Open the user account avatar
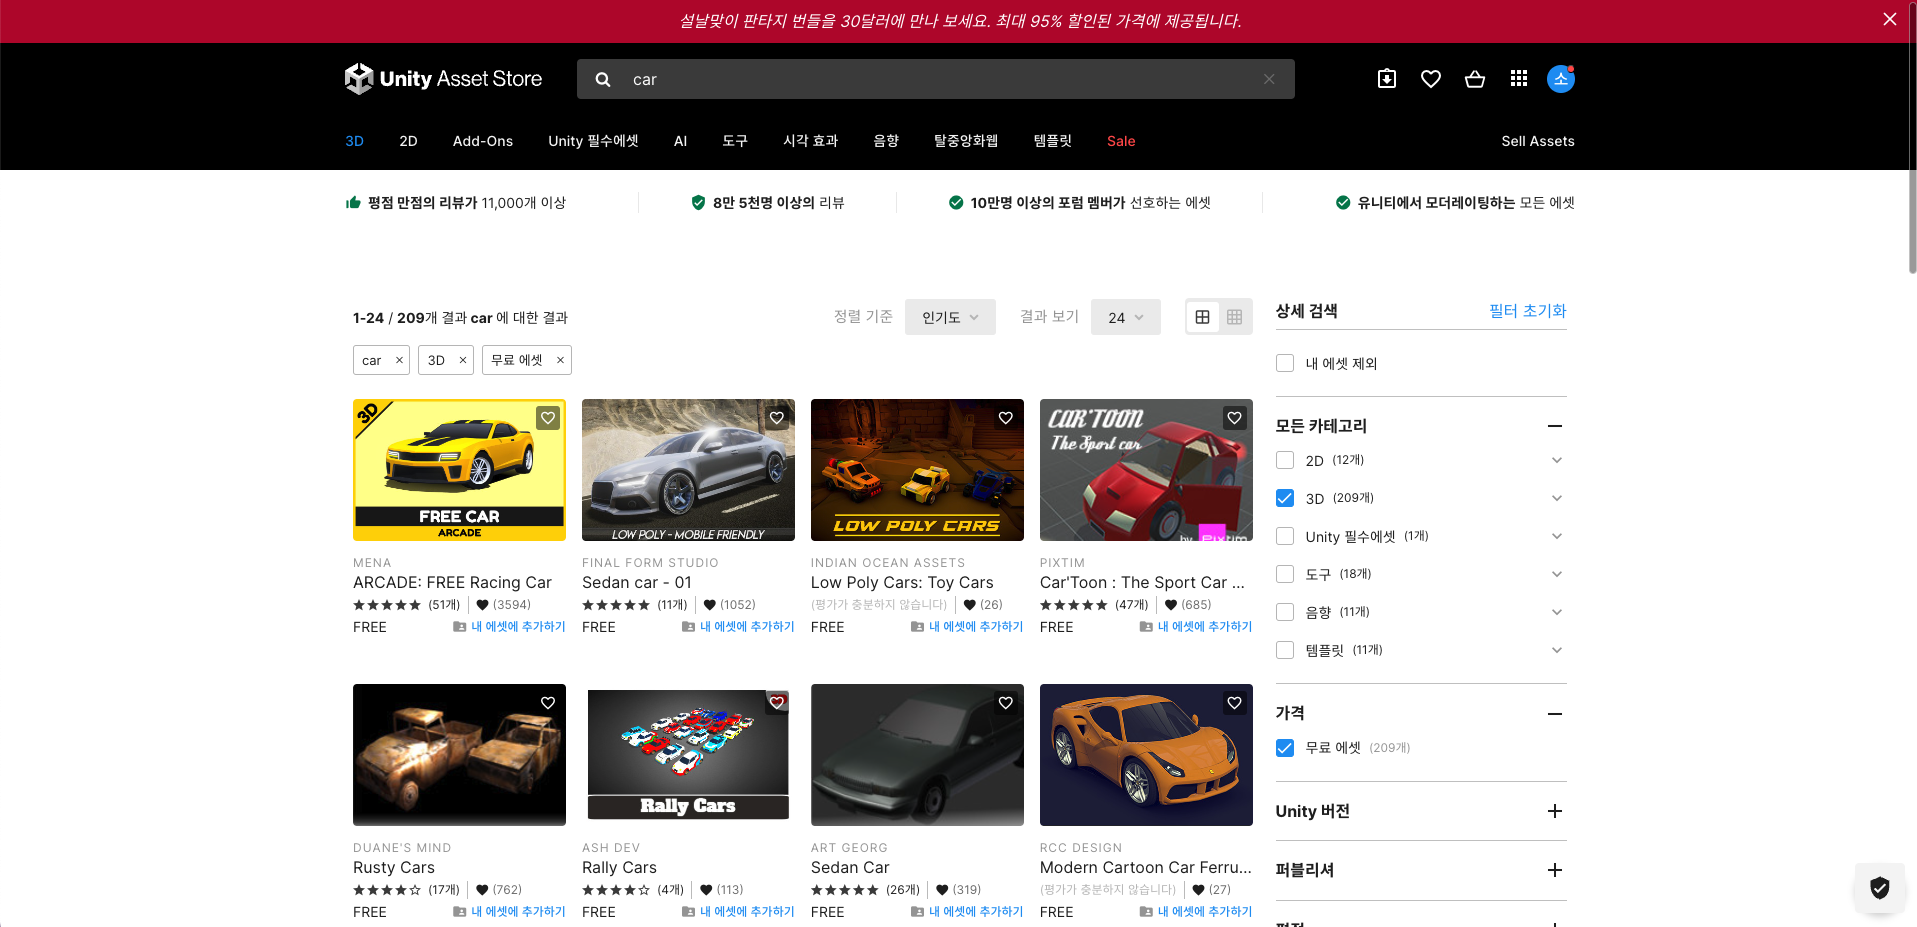Viewport: 1917px width, 927px height. pos(1561,79)
